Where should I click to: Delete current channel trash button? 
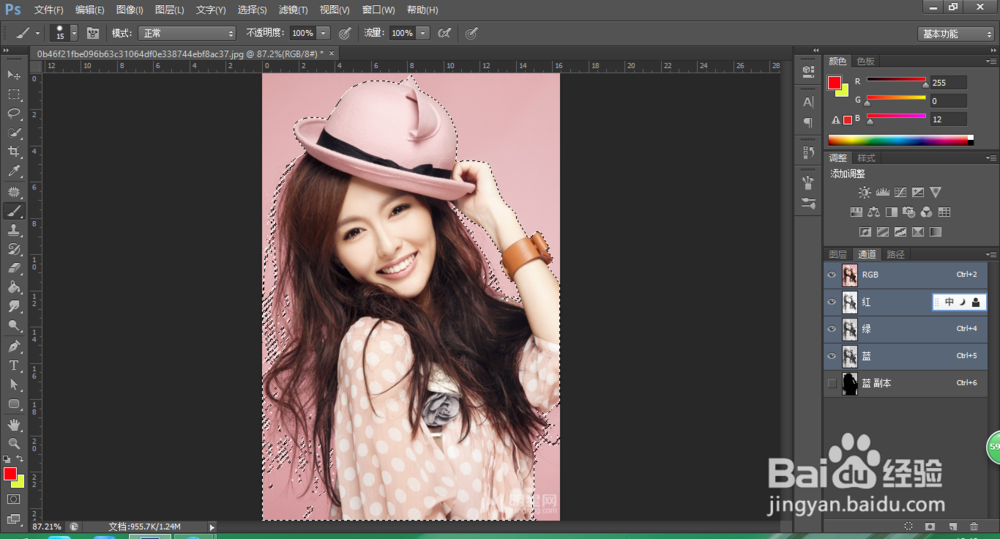974,526
